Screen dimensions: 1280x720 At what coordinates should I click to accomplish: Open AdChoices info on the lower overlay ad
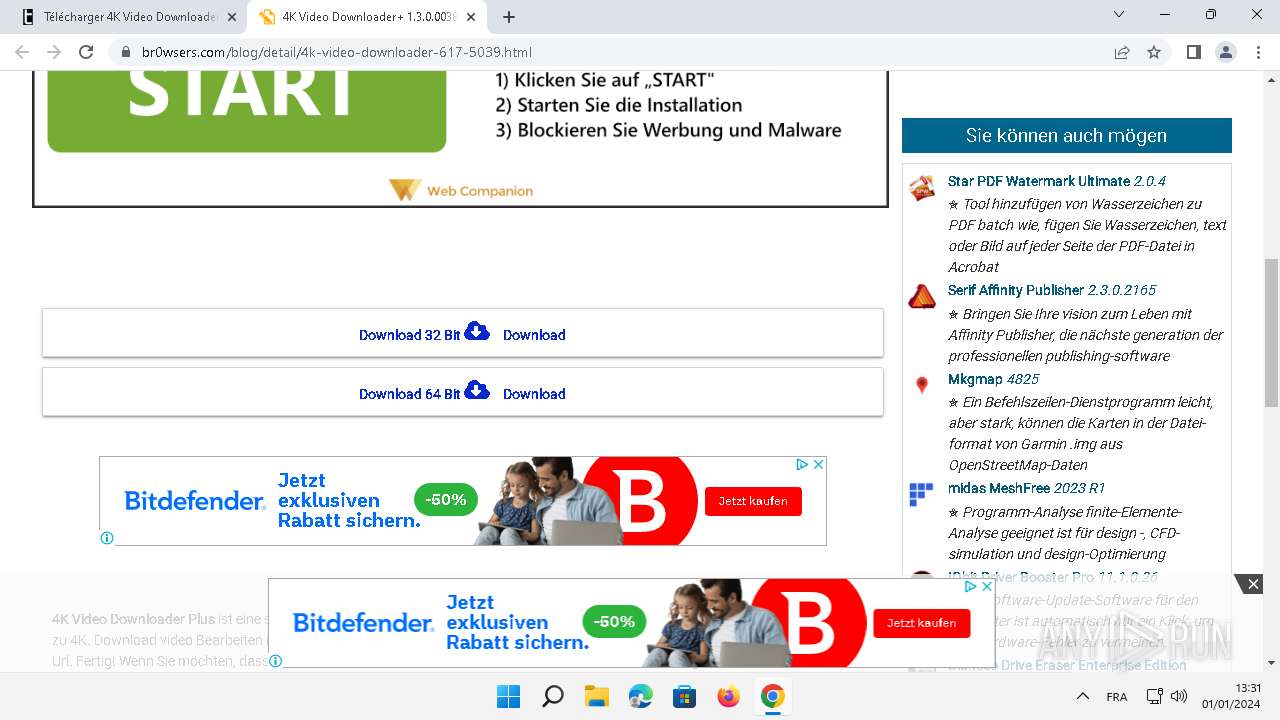click(970, 587)
